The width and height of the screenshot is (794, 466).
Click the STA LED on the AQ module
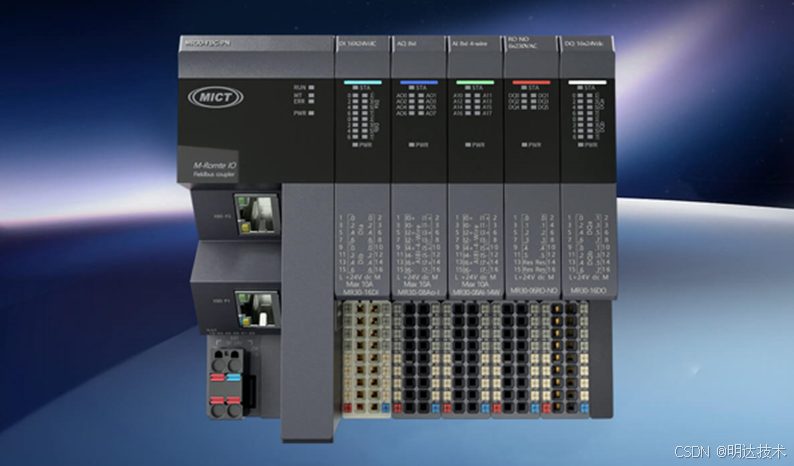pyautogui.click(x=412, y=88)
